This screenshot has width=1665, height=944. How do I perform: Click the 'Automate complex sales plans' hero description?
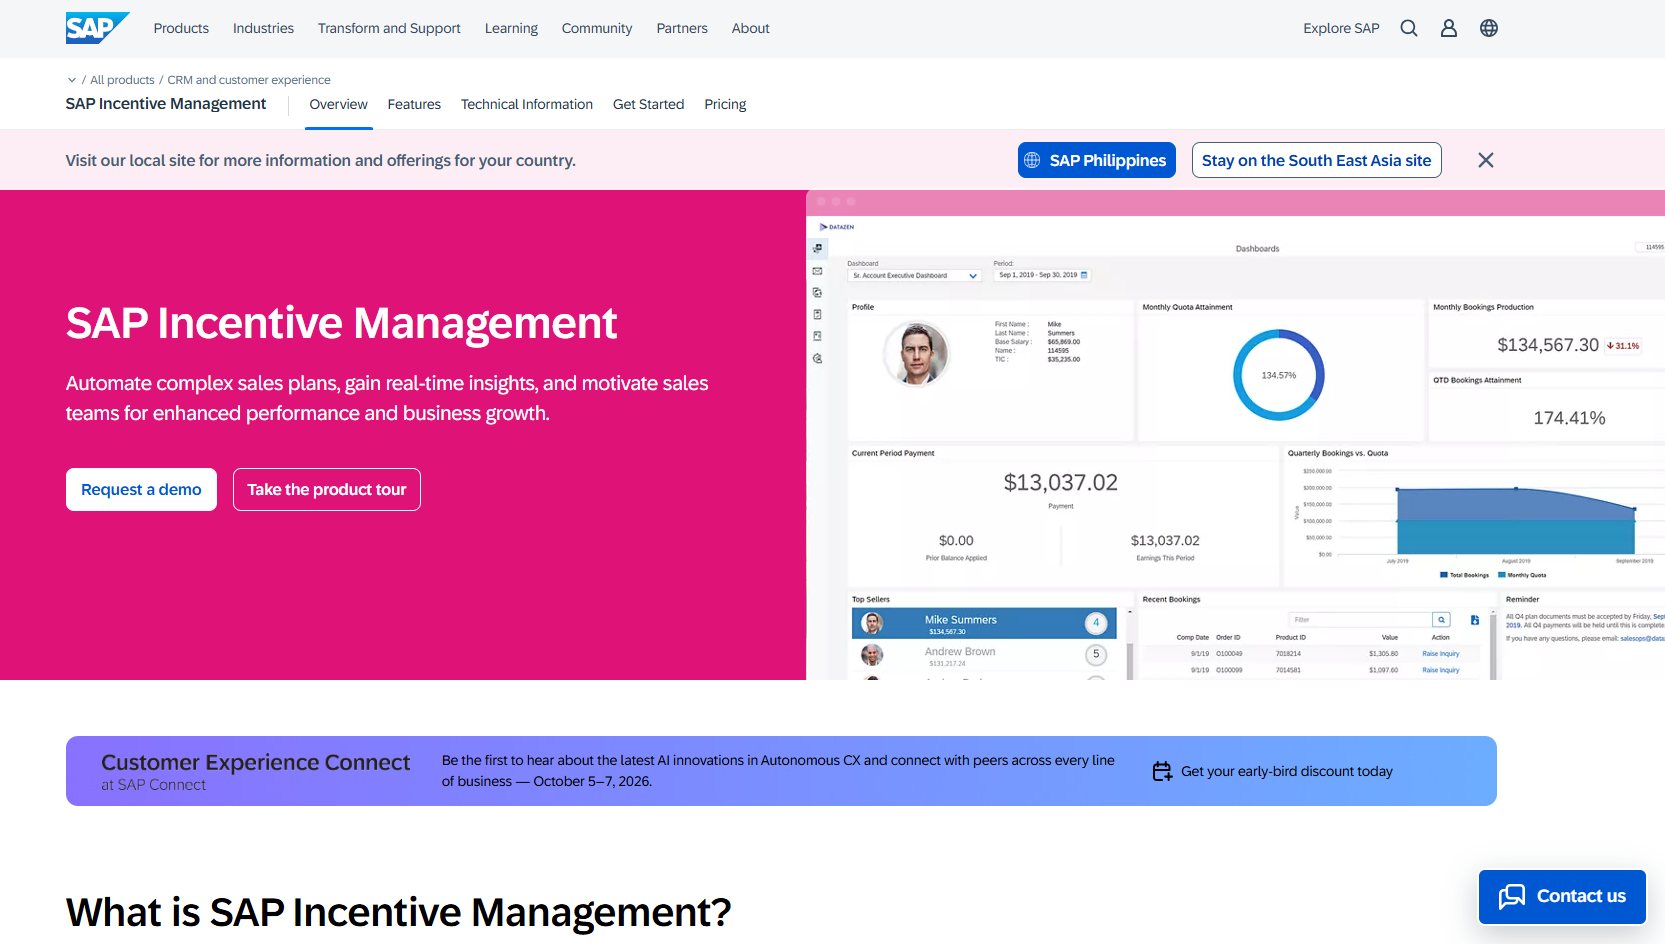[x=387, y=398]
